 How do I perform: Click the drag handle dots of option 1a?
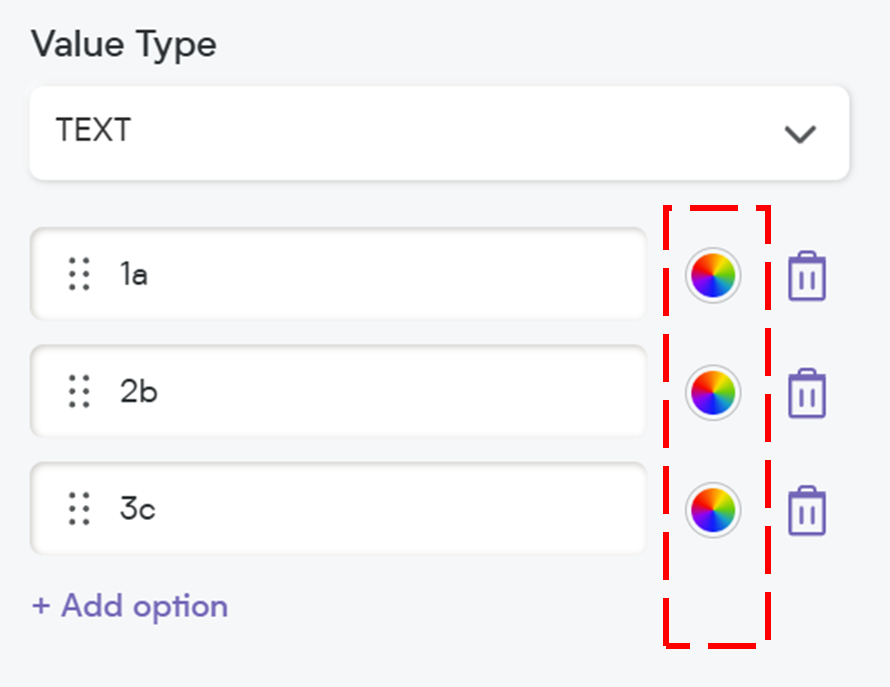(79, 274)
